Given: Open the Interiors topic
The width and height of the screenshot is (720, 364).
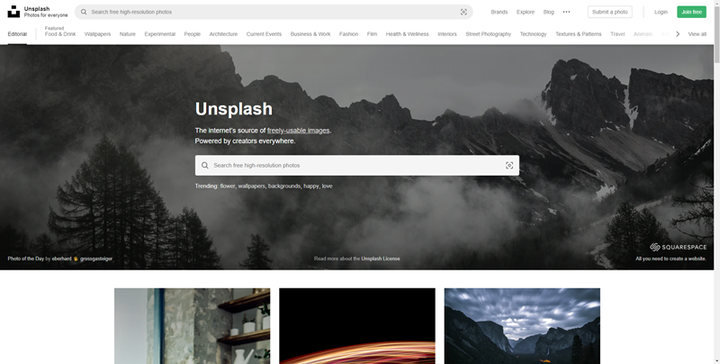Looking at the screenshot, I should tap(447, 34).
